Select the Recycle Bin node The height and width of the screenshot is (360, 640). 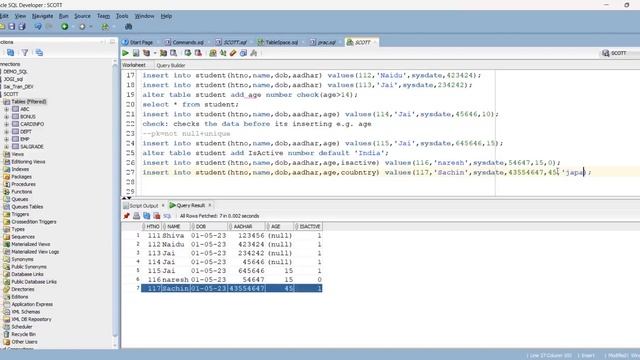[x=20, y=334]
